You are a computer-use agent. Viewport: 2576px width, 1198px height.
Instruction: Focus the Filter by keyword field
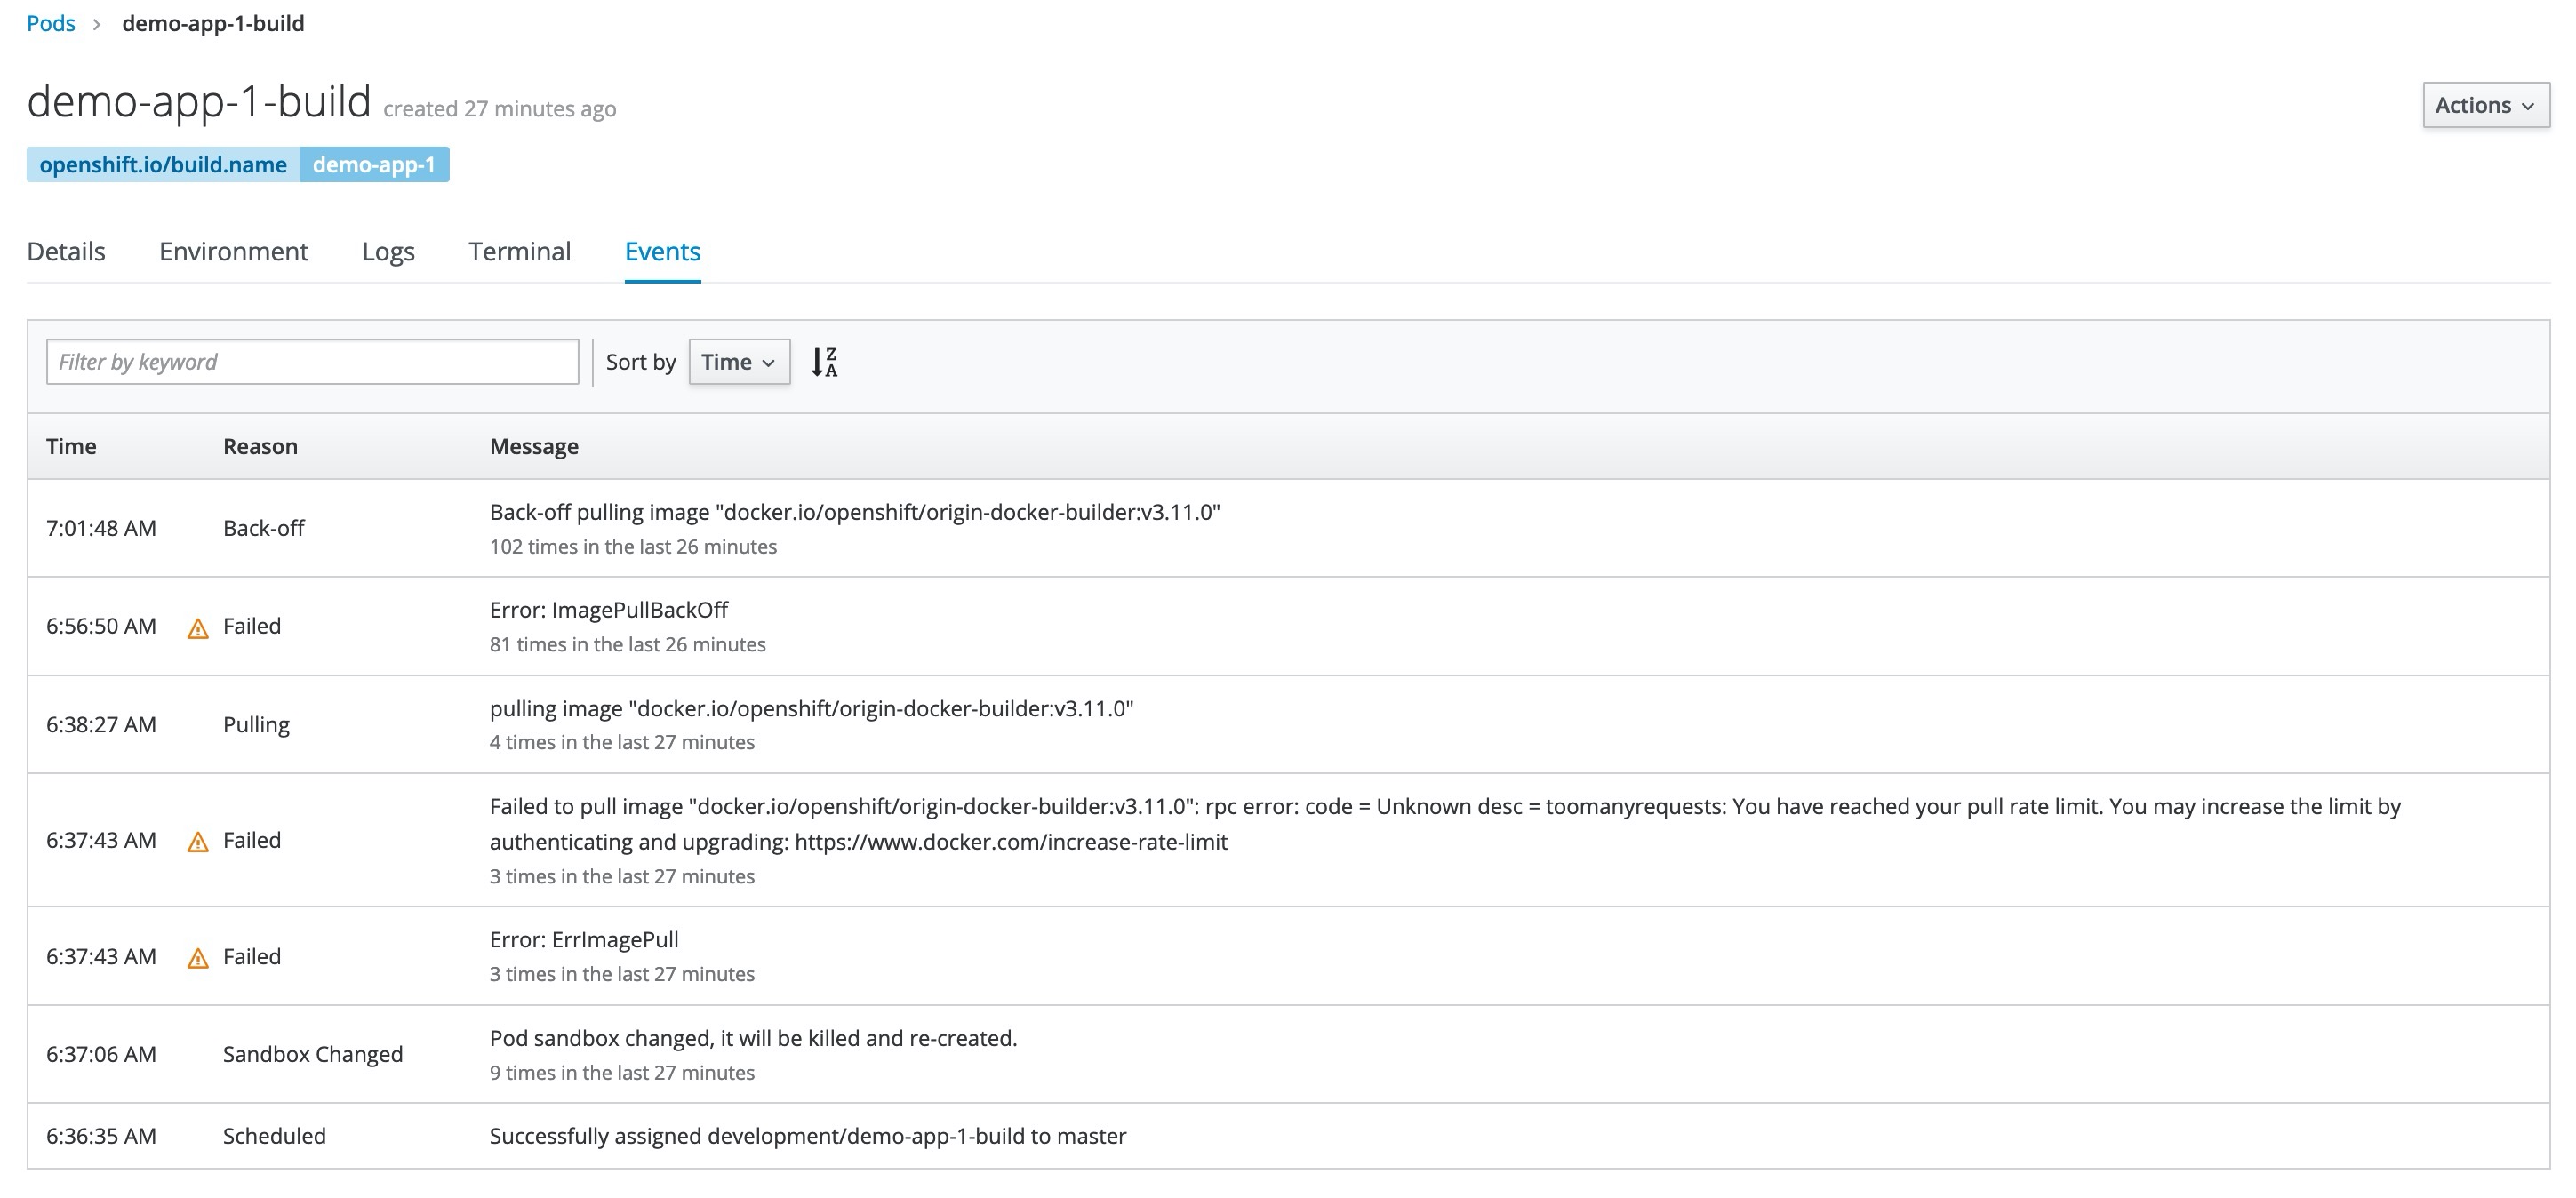tap(312, 362)
